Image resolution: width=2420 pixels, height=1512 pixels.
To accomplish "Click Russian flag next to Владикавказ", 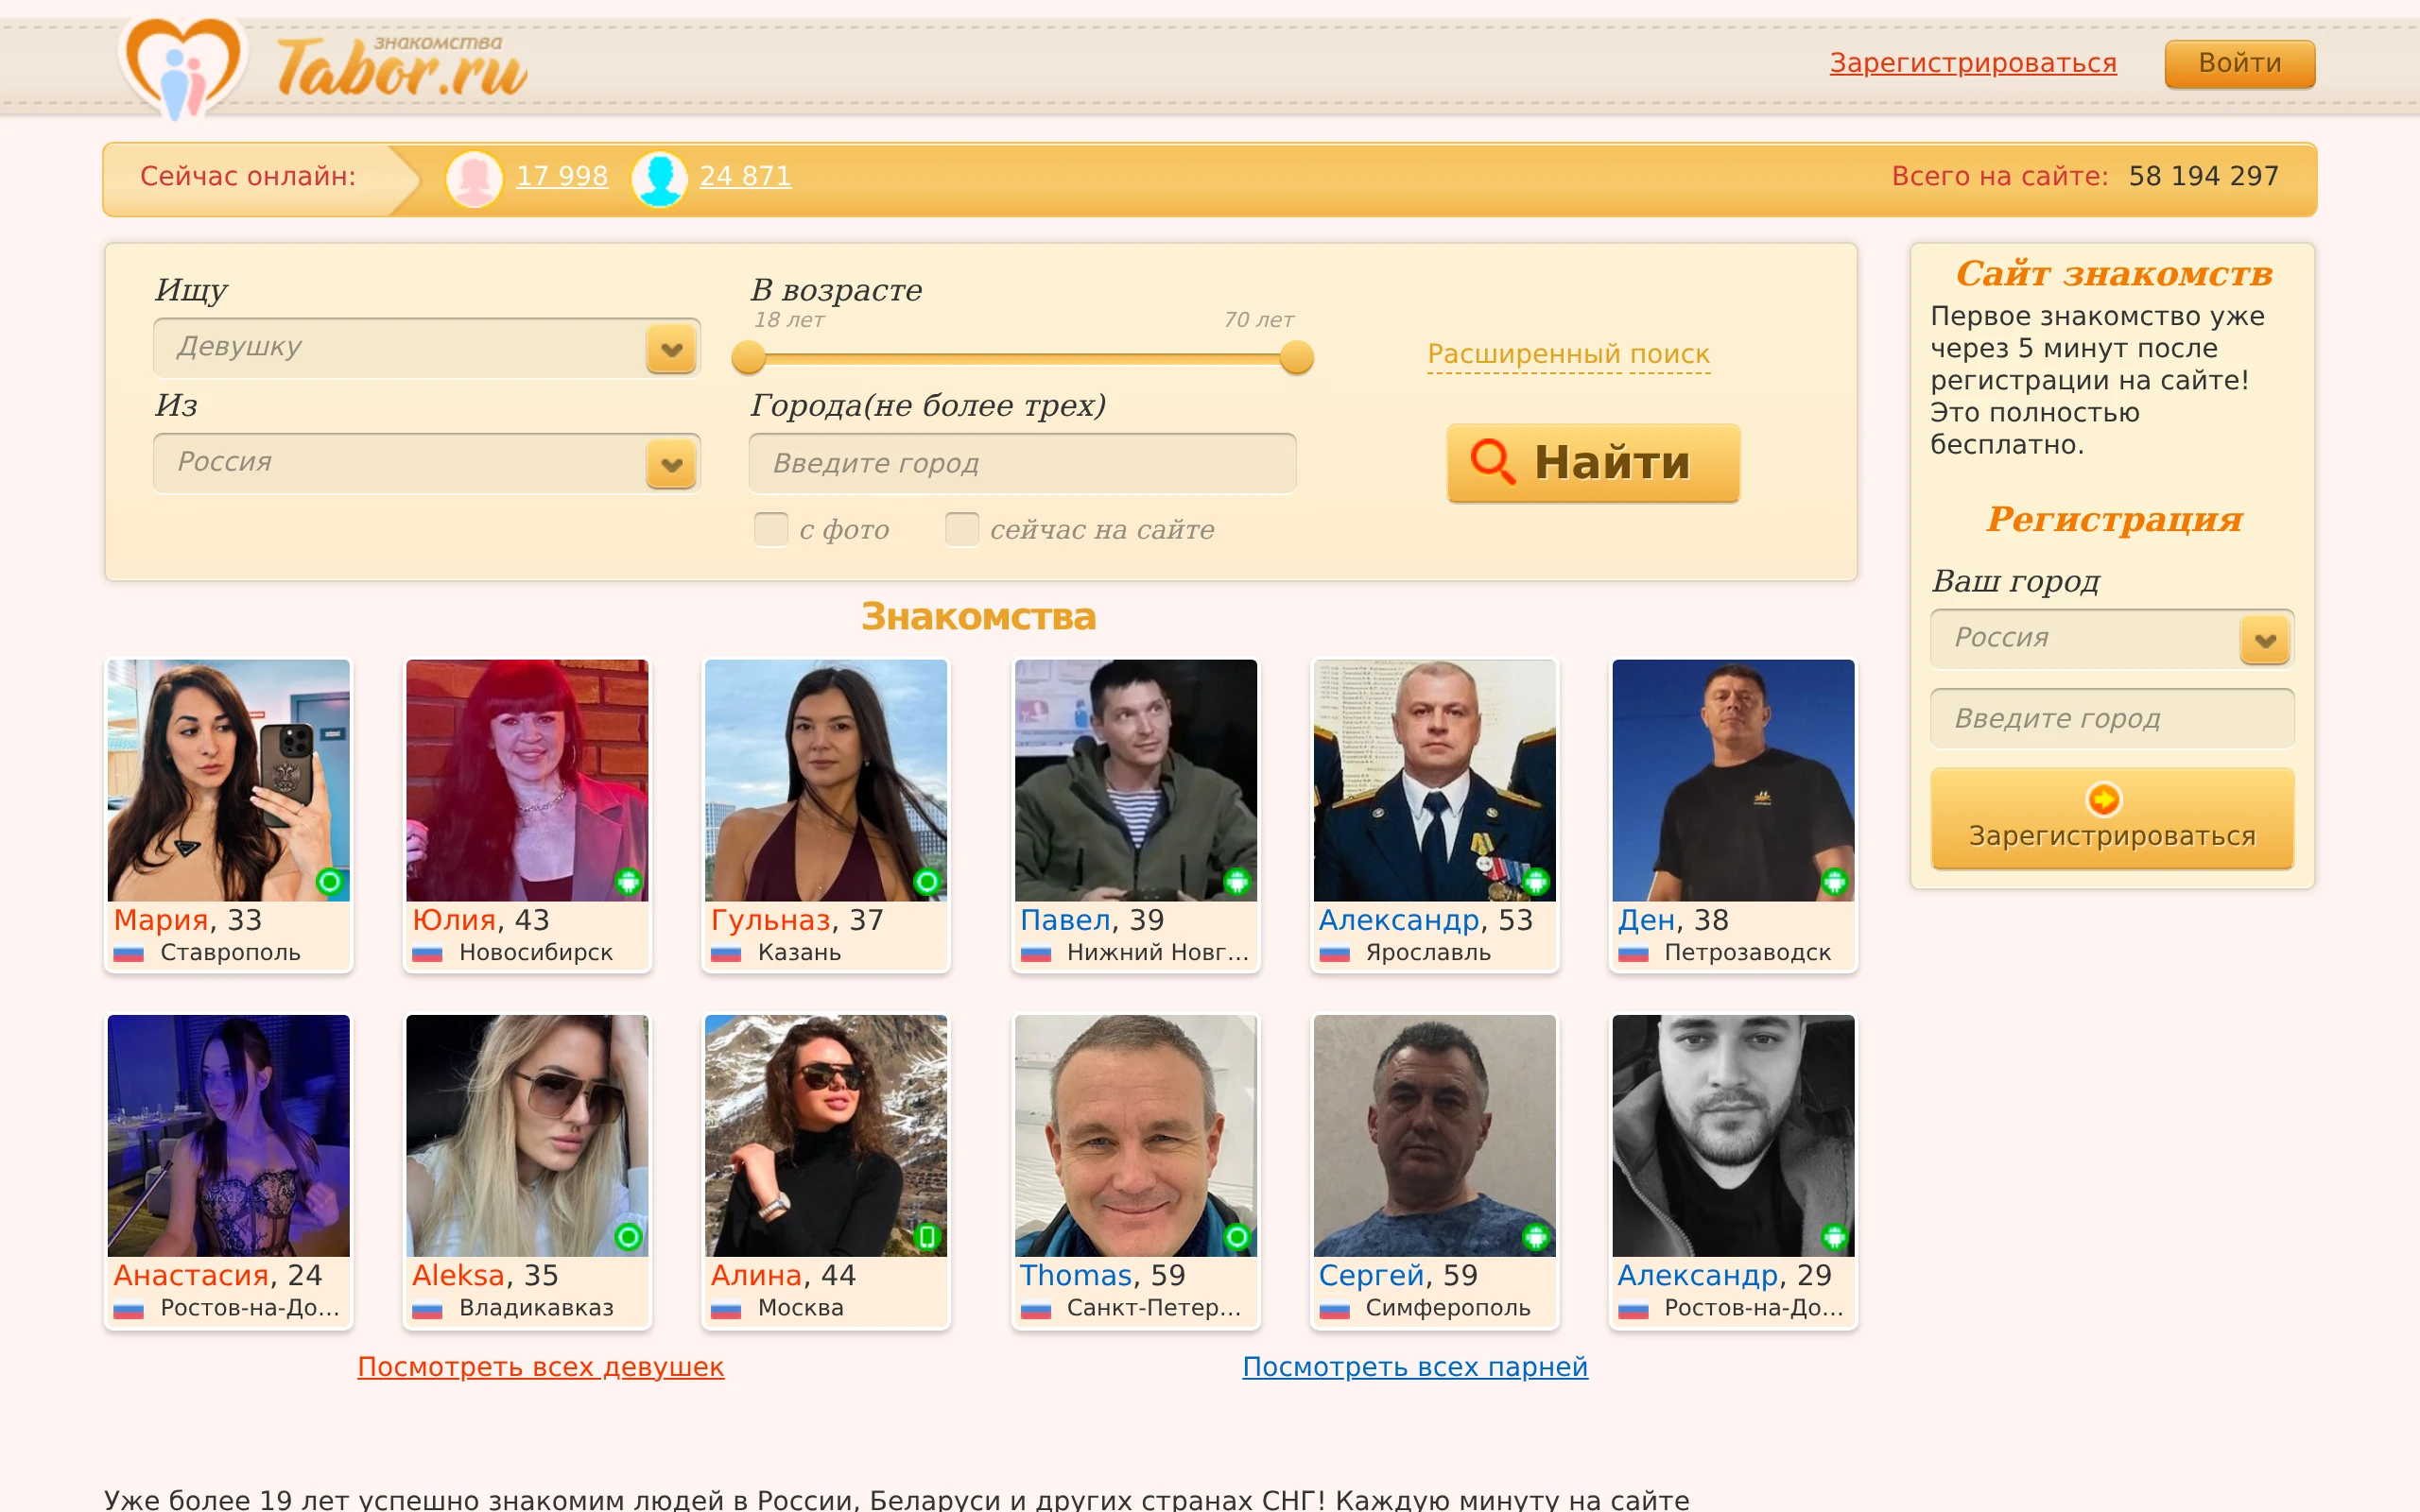I will 427,1309.
